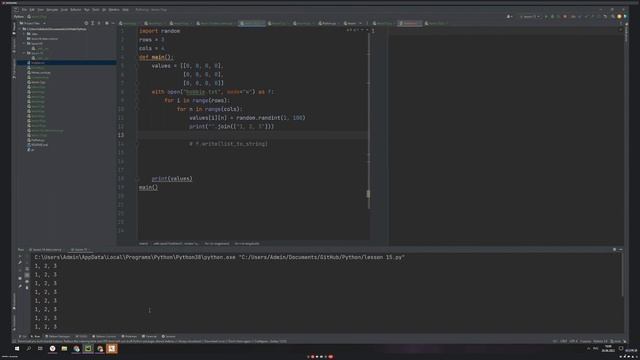Click Down the Stack Trace arrow in Run panel

27,262
